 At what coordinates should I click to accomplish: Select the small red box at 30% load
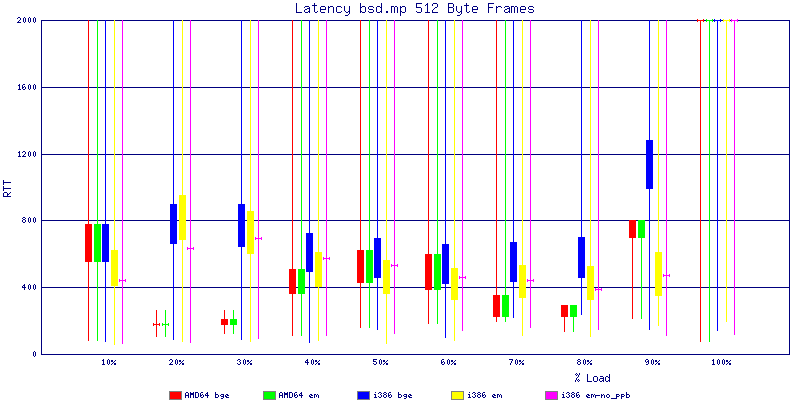click(x=224, y=322)
